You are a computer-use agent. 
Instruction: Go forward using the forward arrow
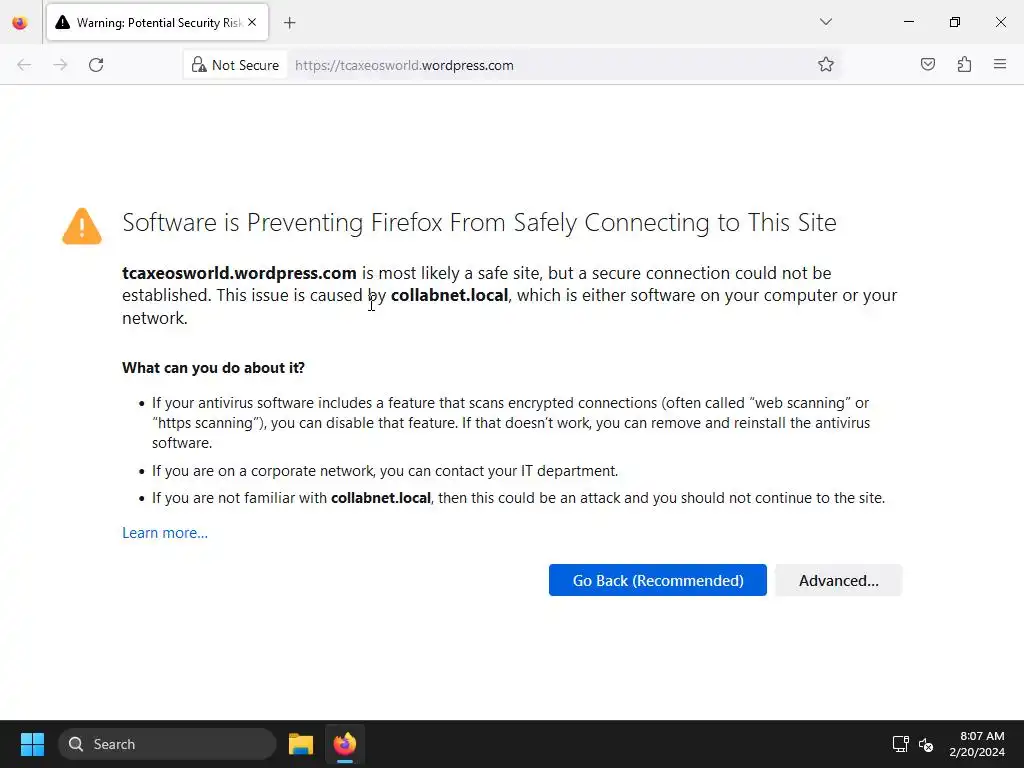[60, 65]
